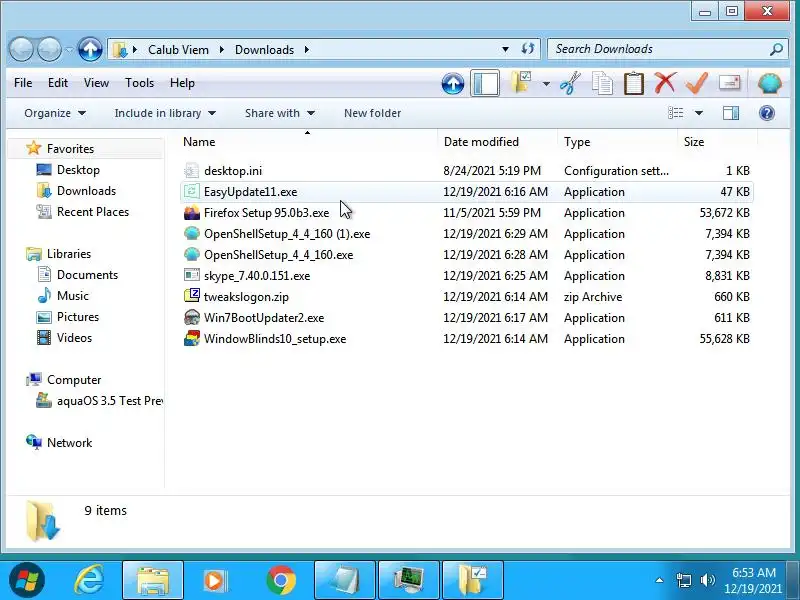800x600 pixels.
Task: Open dropdown arrow beside folder options icon
Action: [546, 84]
